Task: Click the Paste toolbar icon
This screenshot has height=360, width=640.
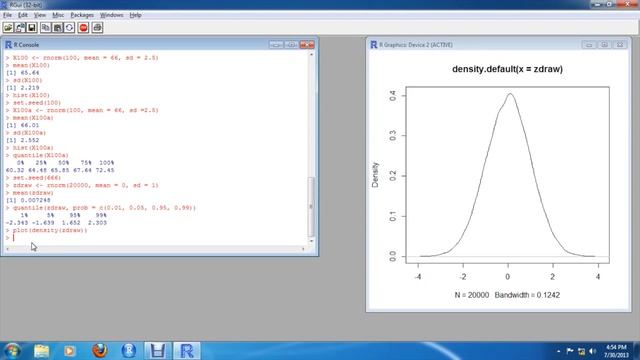Action: (58, 28)
